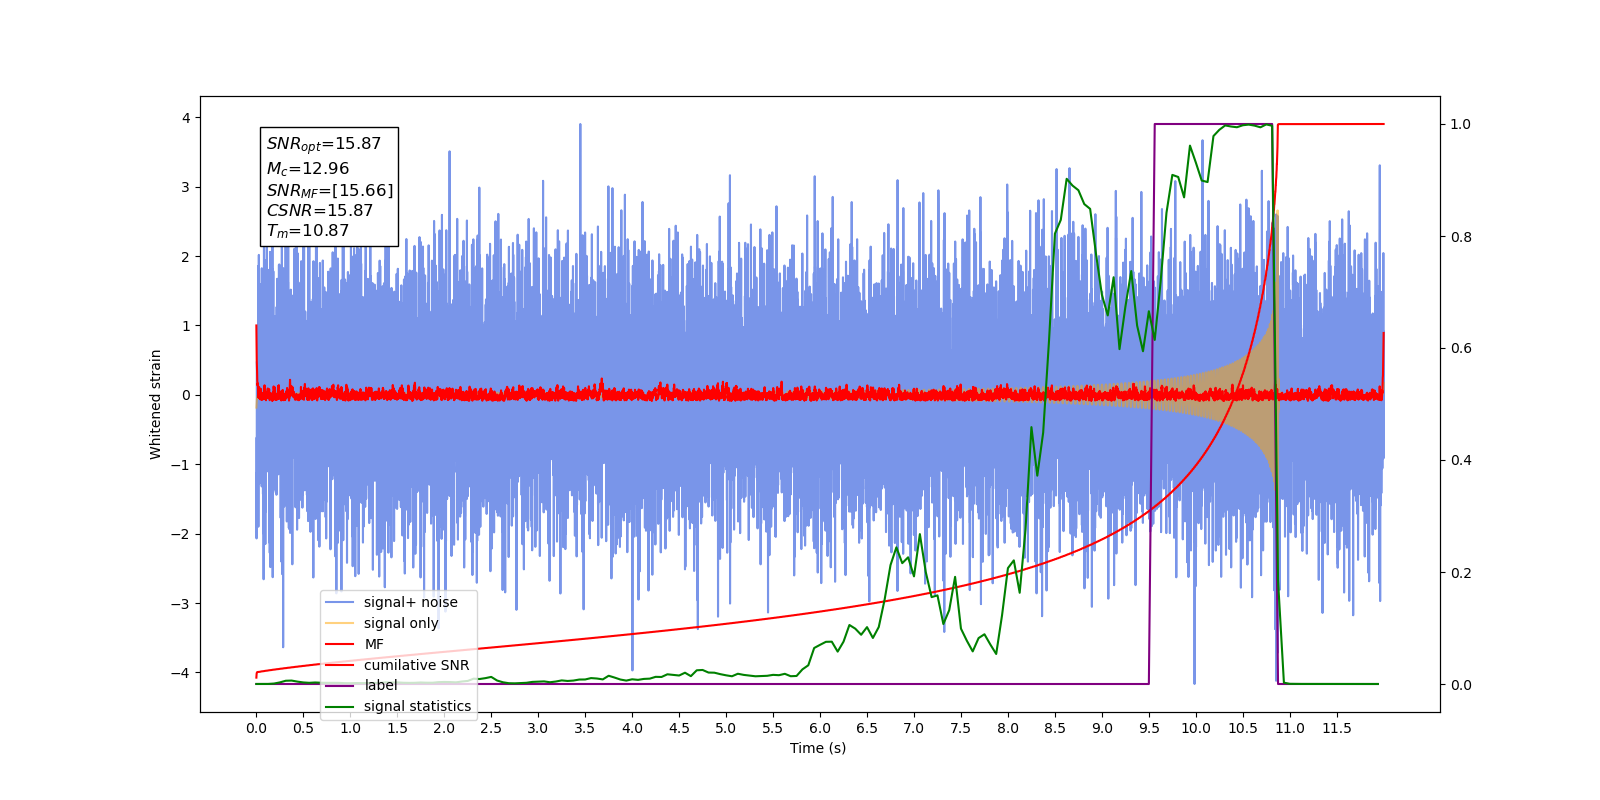Click the Mc=12.96 annotation
This screenshot has height=800, width=1600.
308,169
